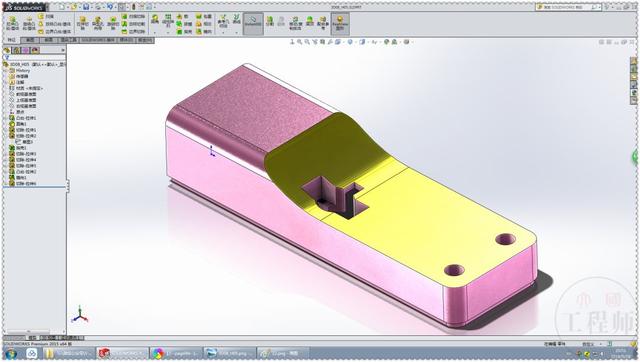Click Edit Appearance colored ball icon
This screenshot has height=362, width=640.
click(x=386, y=42)
